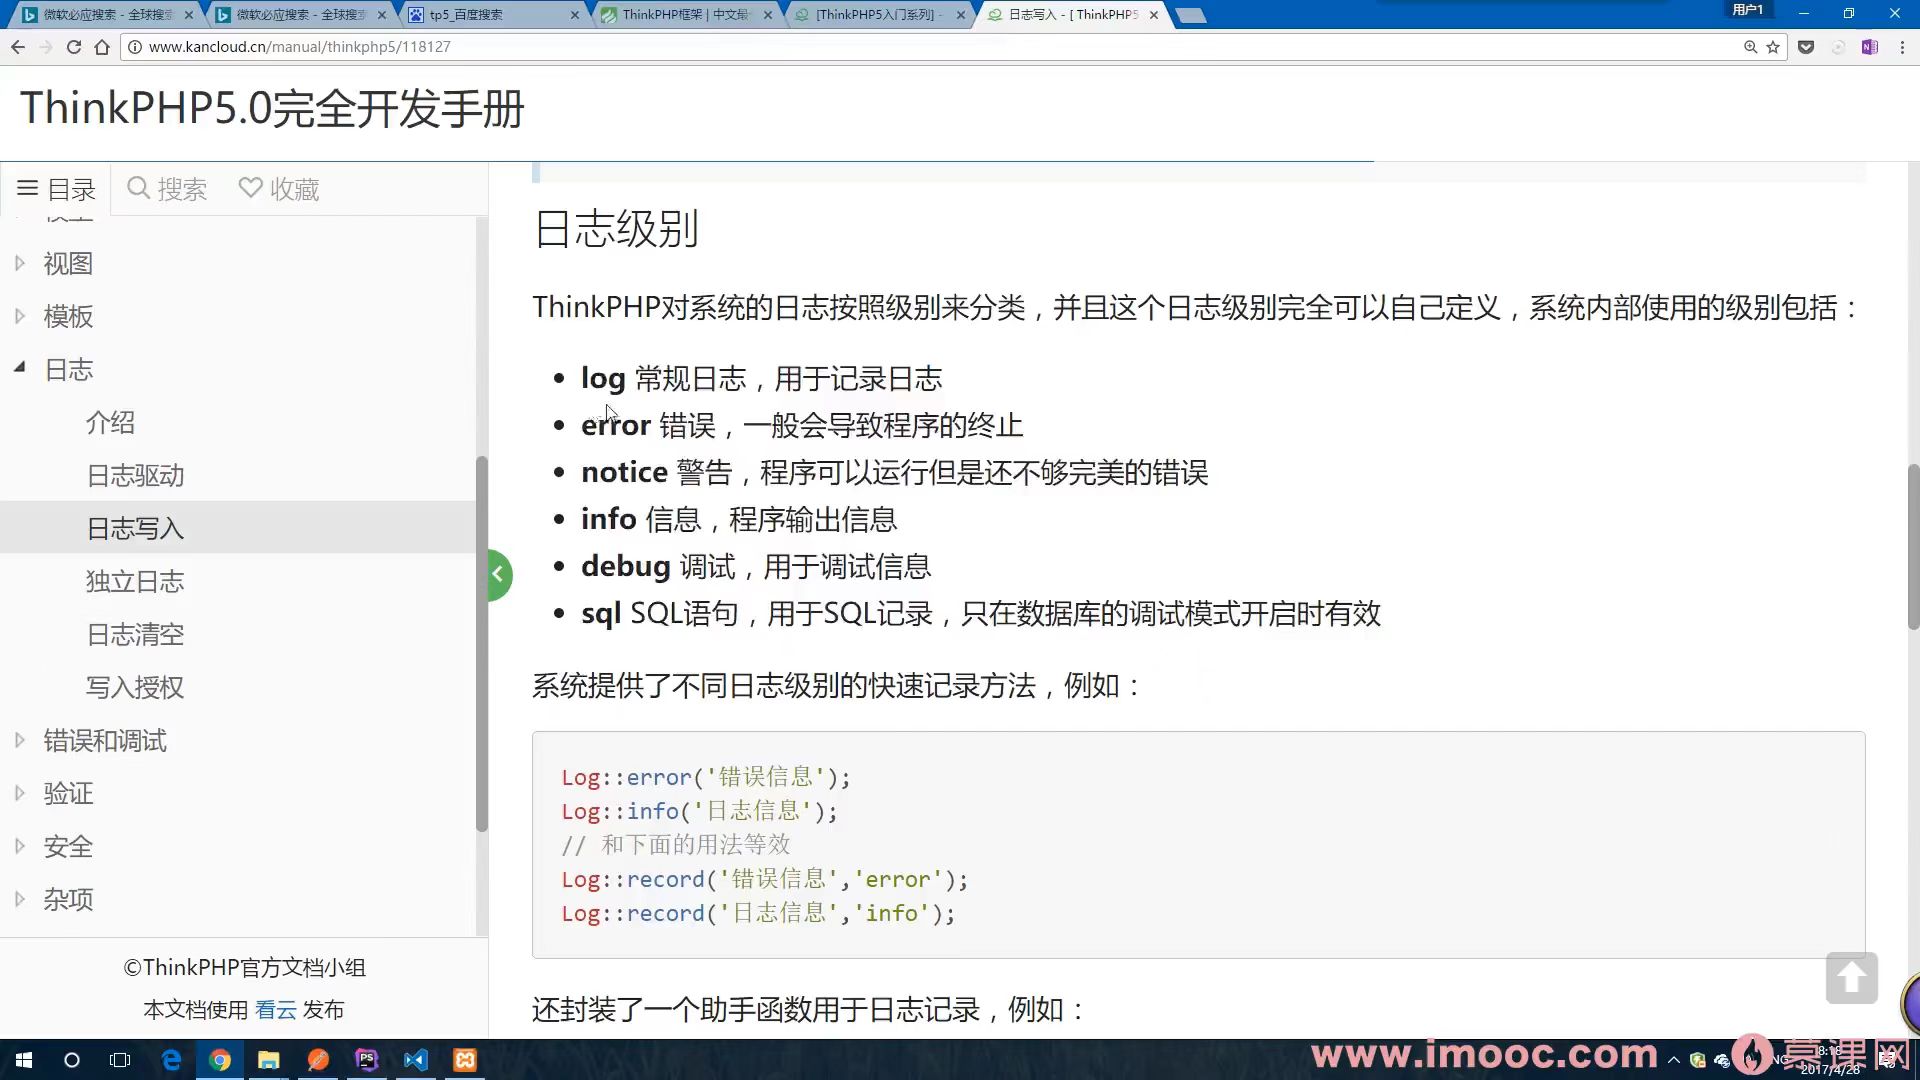Show hidden icons in system tray

[1676, 1059]
